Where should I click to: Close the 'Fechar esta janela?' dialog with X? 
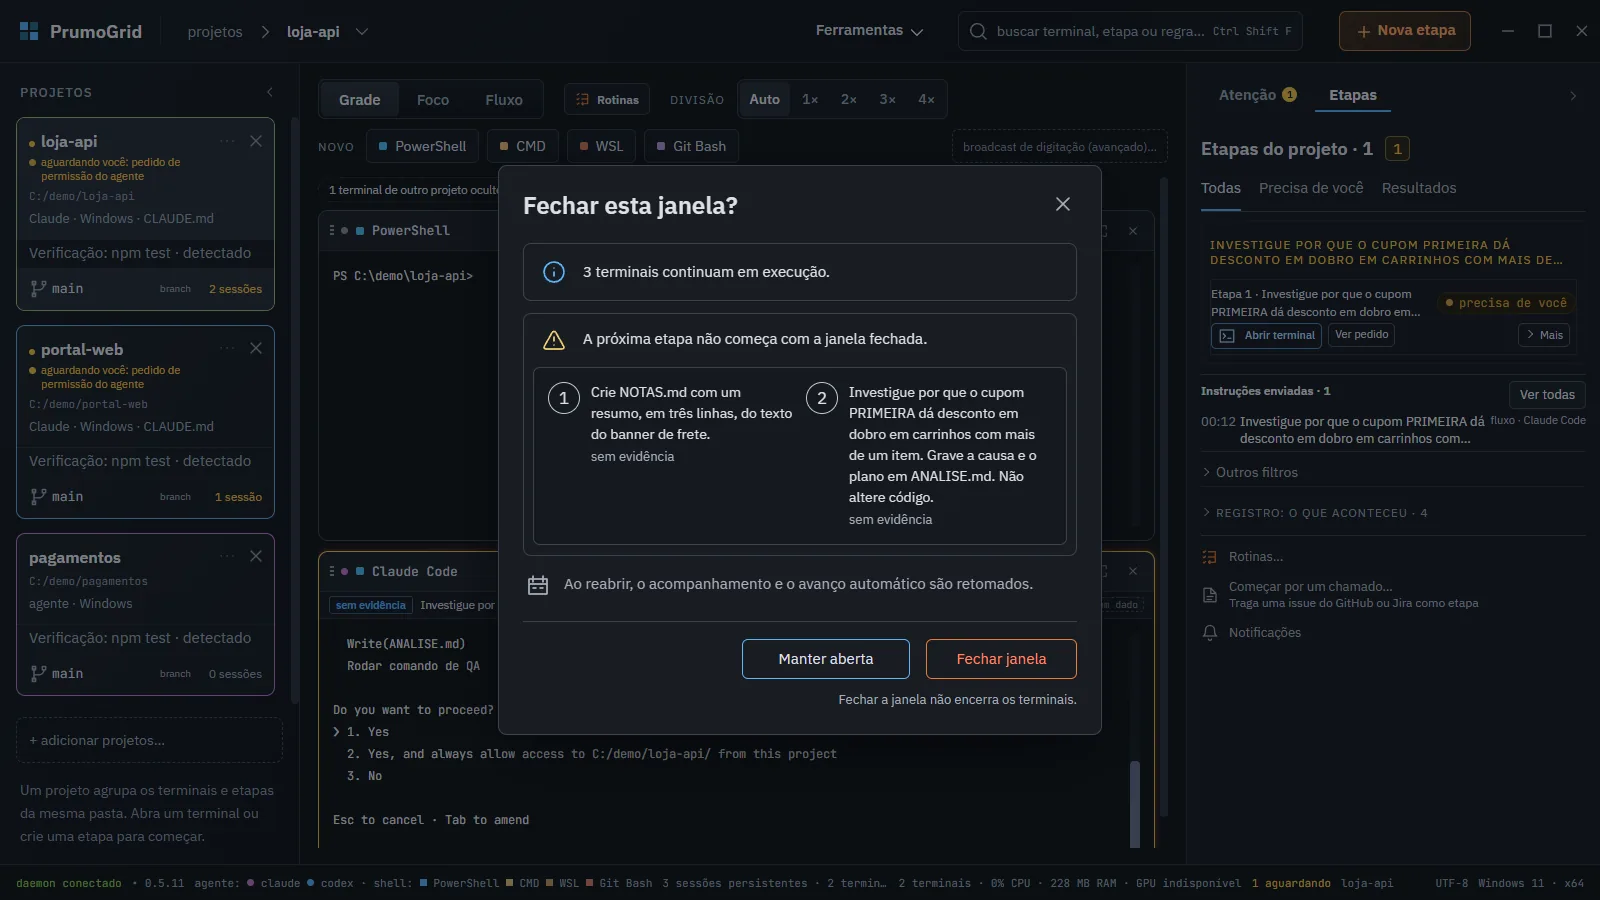pyautogui.click(x=1063, y=204)
